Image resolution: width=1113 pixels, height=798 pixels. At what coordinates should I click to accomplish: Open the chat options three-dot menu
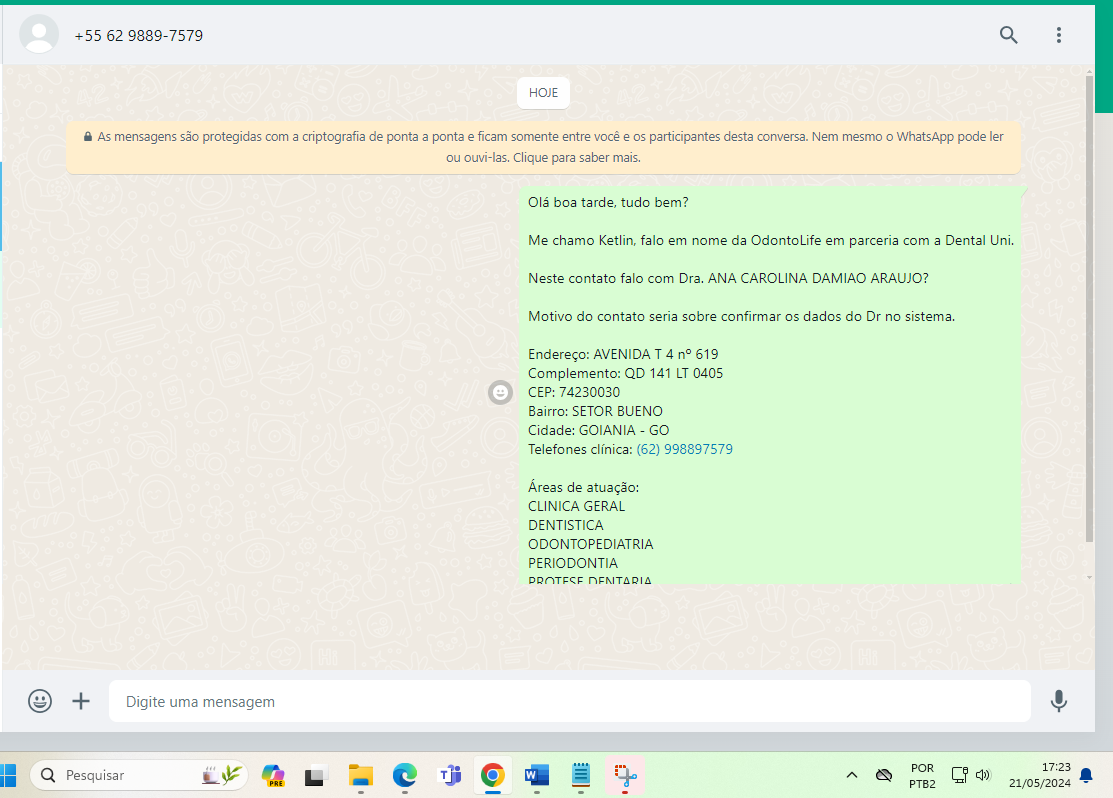tap(1058, 35)
